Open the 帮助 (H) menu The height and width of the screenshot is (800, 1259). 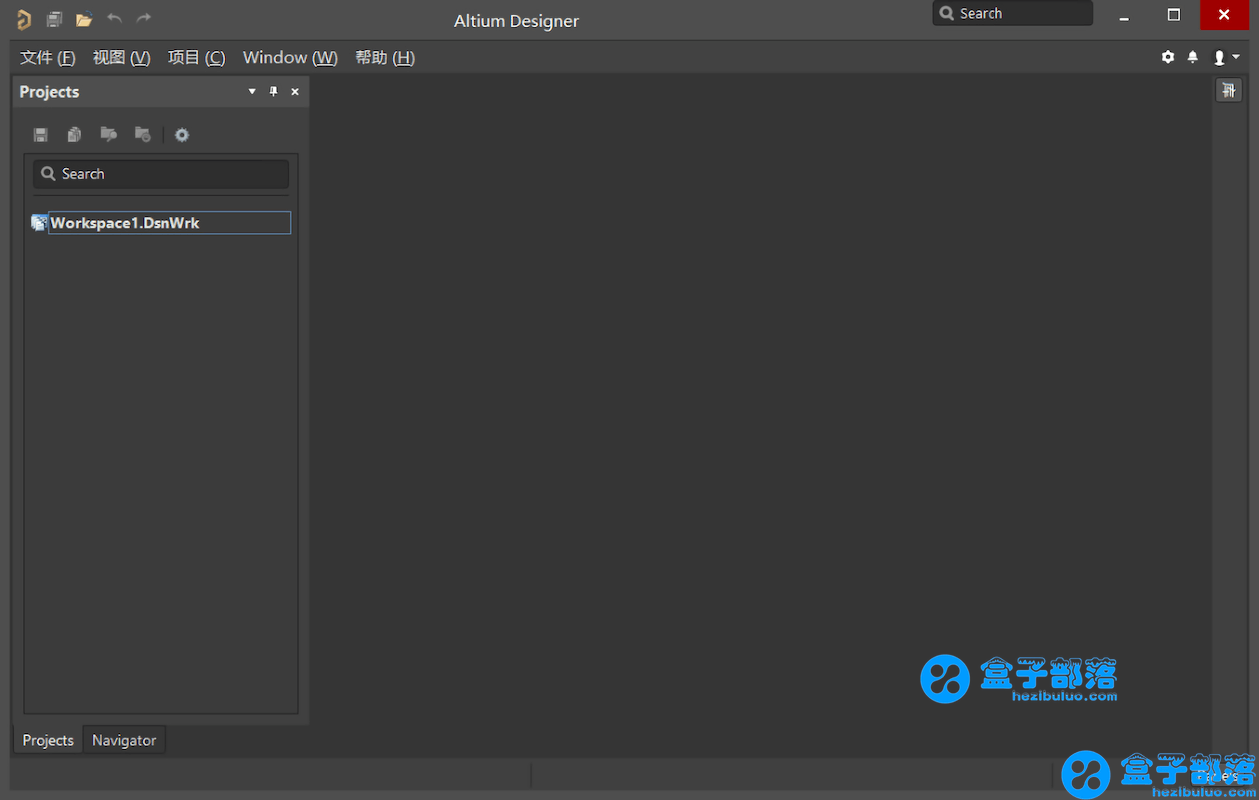(x=385, y=58)
